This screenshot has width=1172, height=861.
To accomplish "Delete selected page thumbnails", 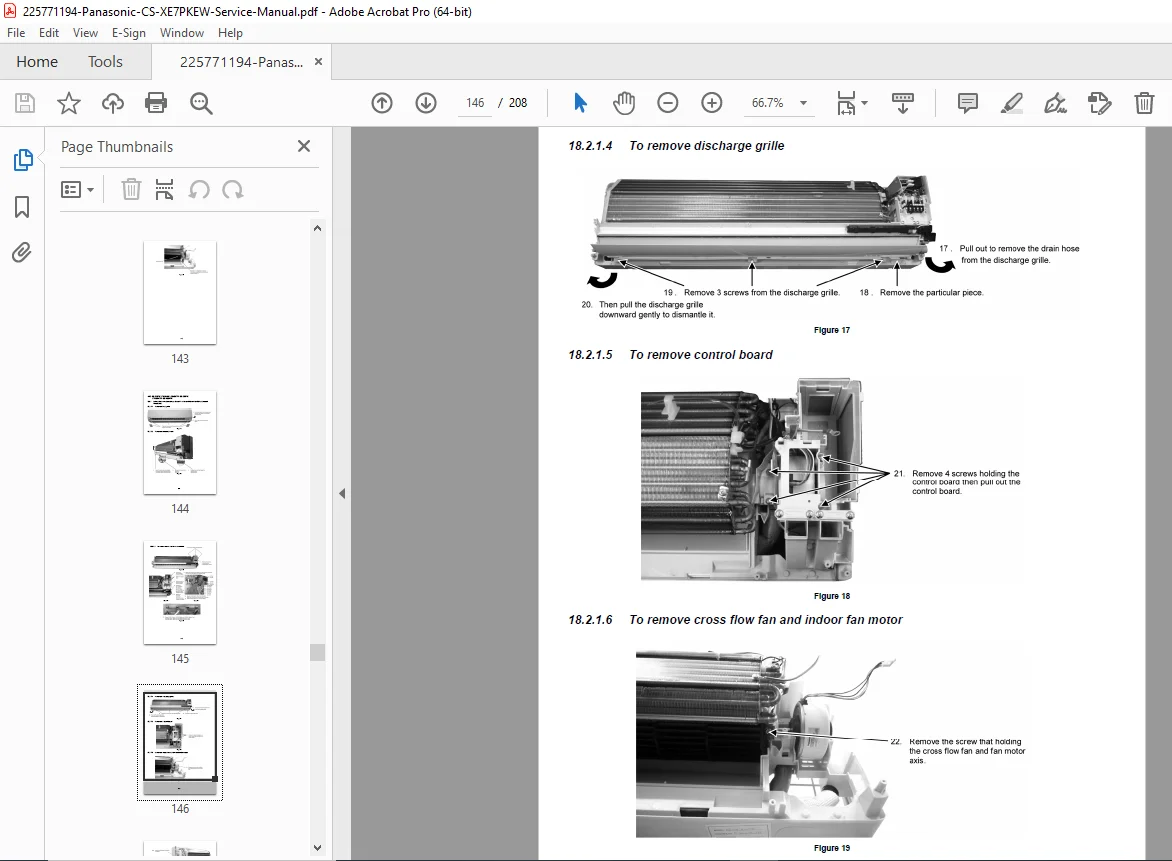I will [132, 190].
